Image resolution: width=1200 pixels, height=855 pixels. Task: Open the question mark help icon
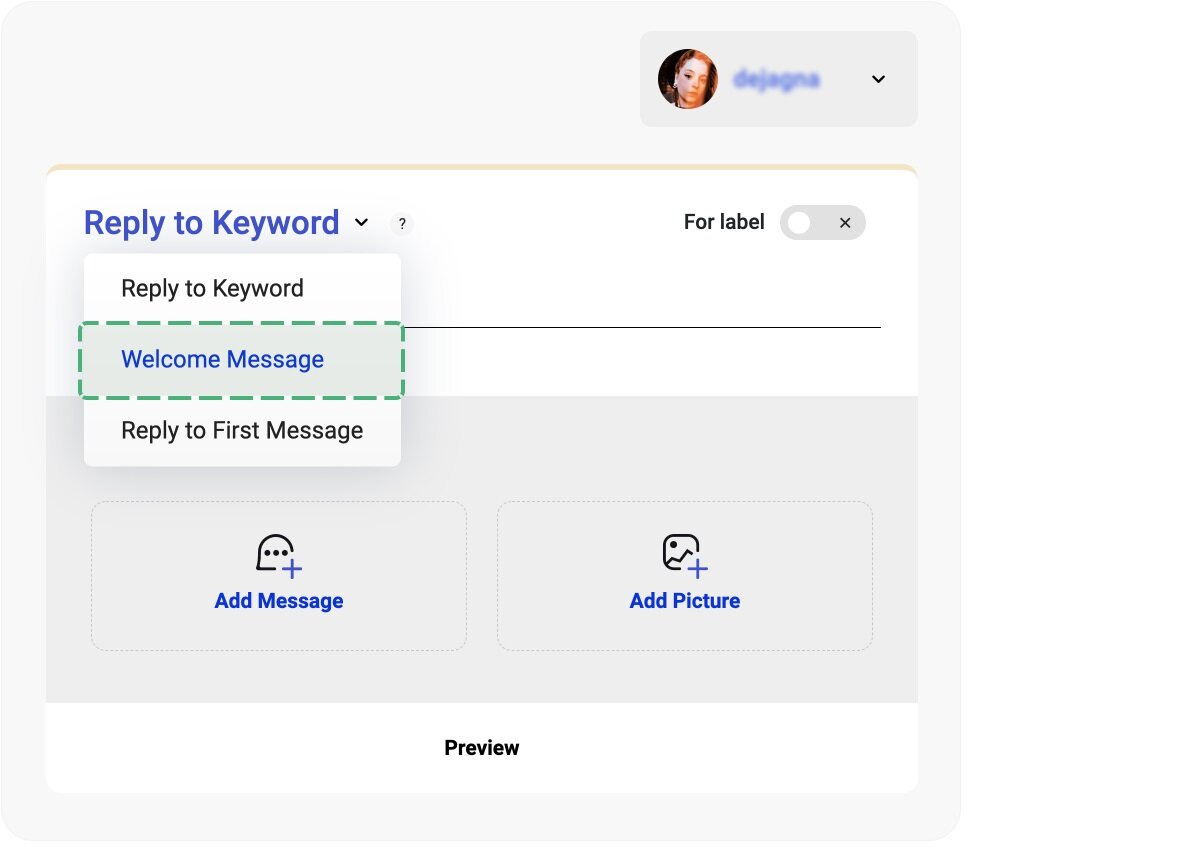402,224
